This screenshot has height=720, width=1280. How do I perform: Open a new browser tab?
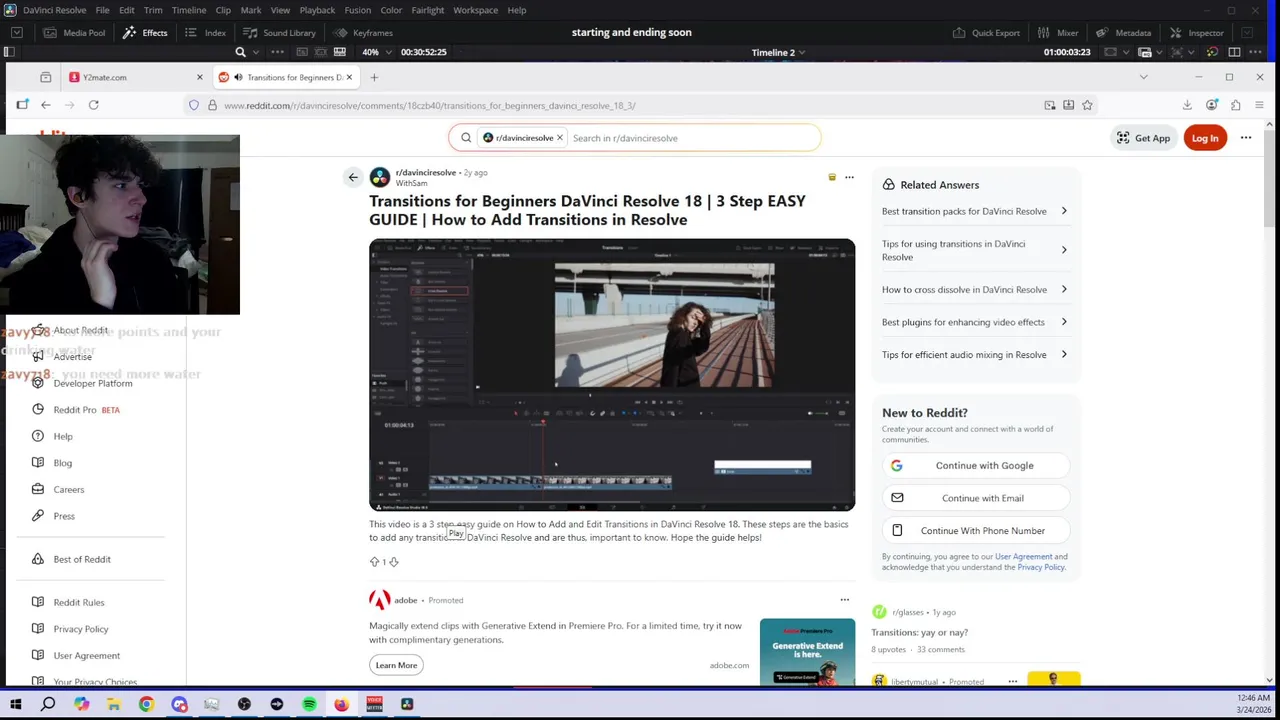374,77
